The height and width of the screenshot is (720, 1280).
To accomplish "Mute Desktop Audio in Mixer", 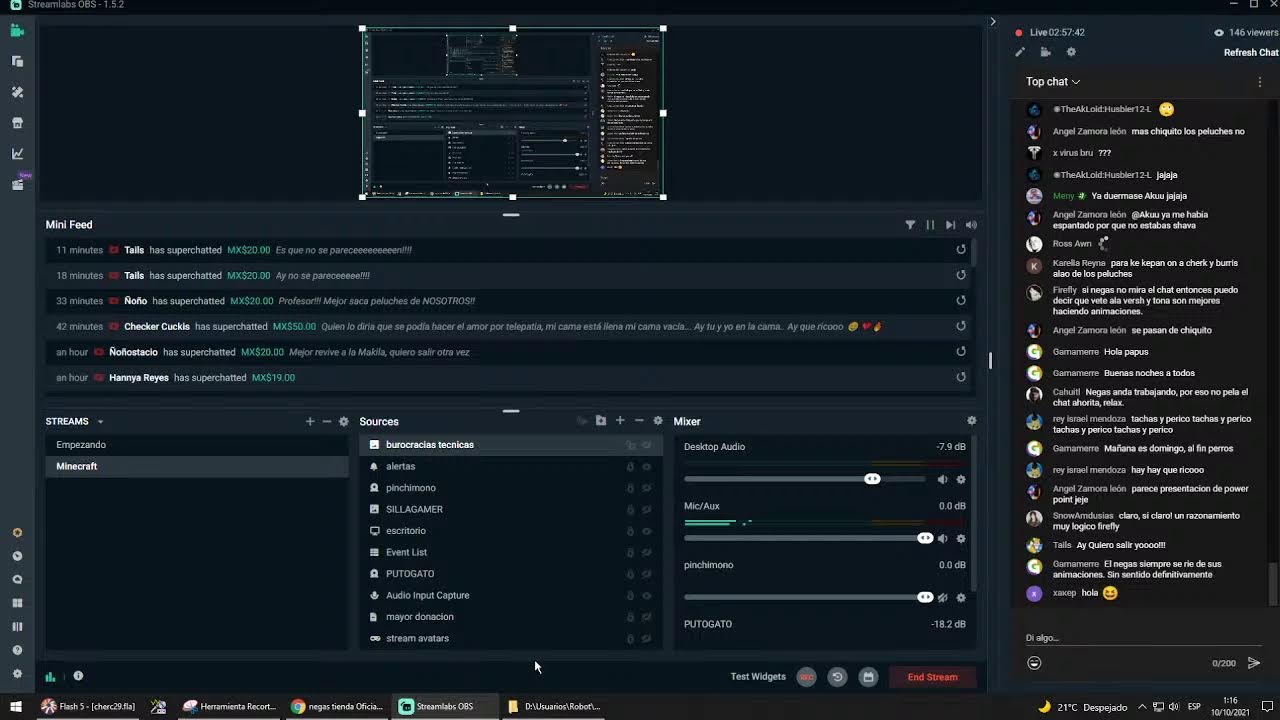I will click(x=942, y=479).
